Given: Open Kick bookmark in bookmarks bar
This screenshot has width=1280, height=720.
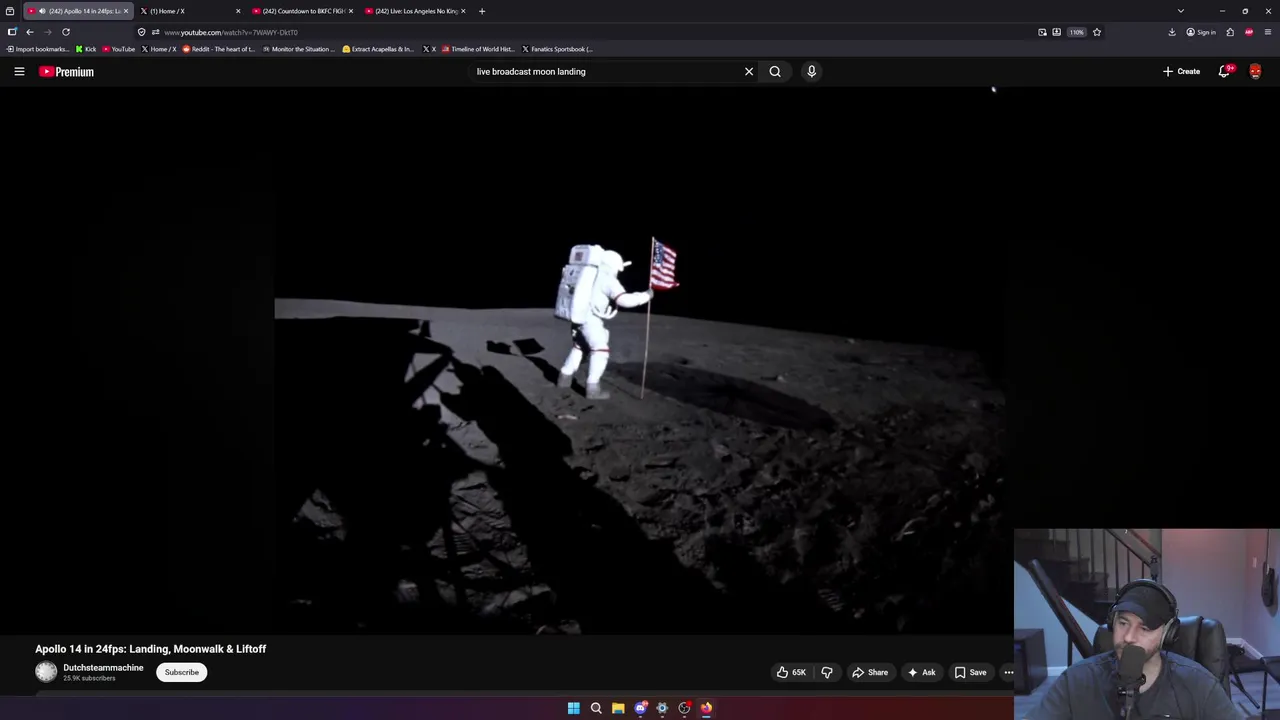Looking at the screenshot, I should pos(86,49).
